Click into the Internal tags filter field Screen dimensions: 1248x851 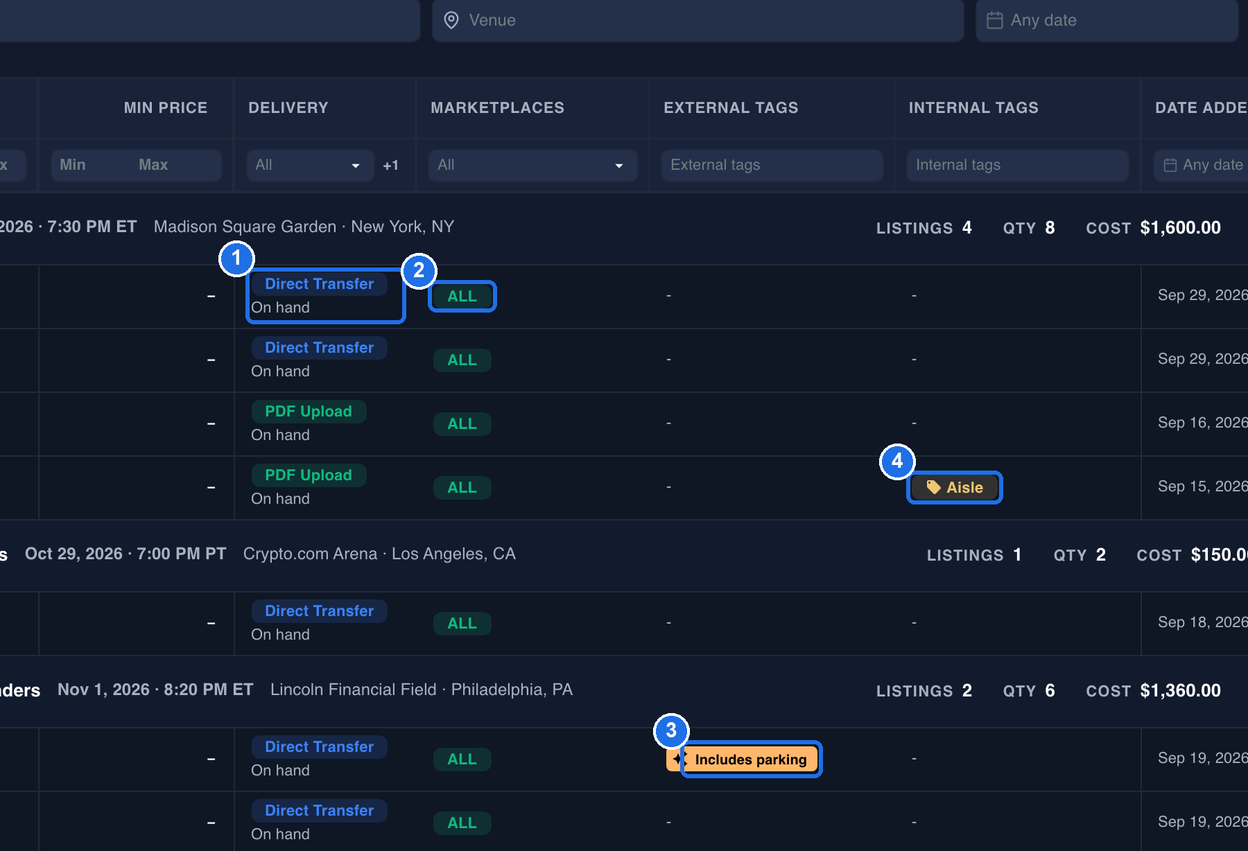point(1018,165)
